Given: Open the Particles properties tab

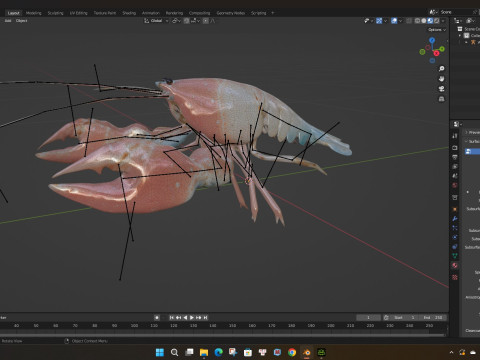Looking at the screenshot, I should pos(455,228).
